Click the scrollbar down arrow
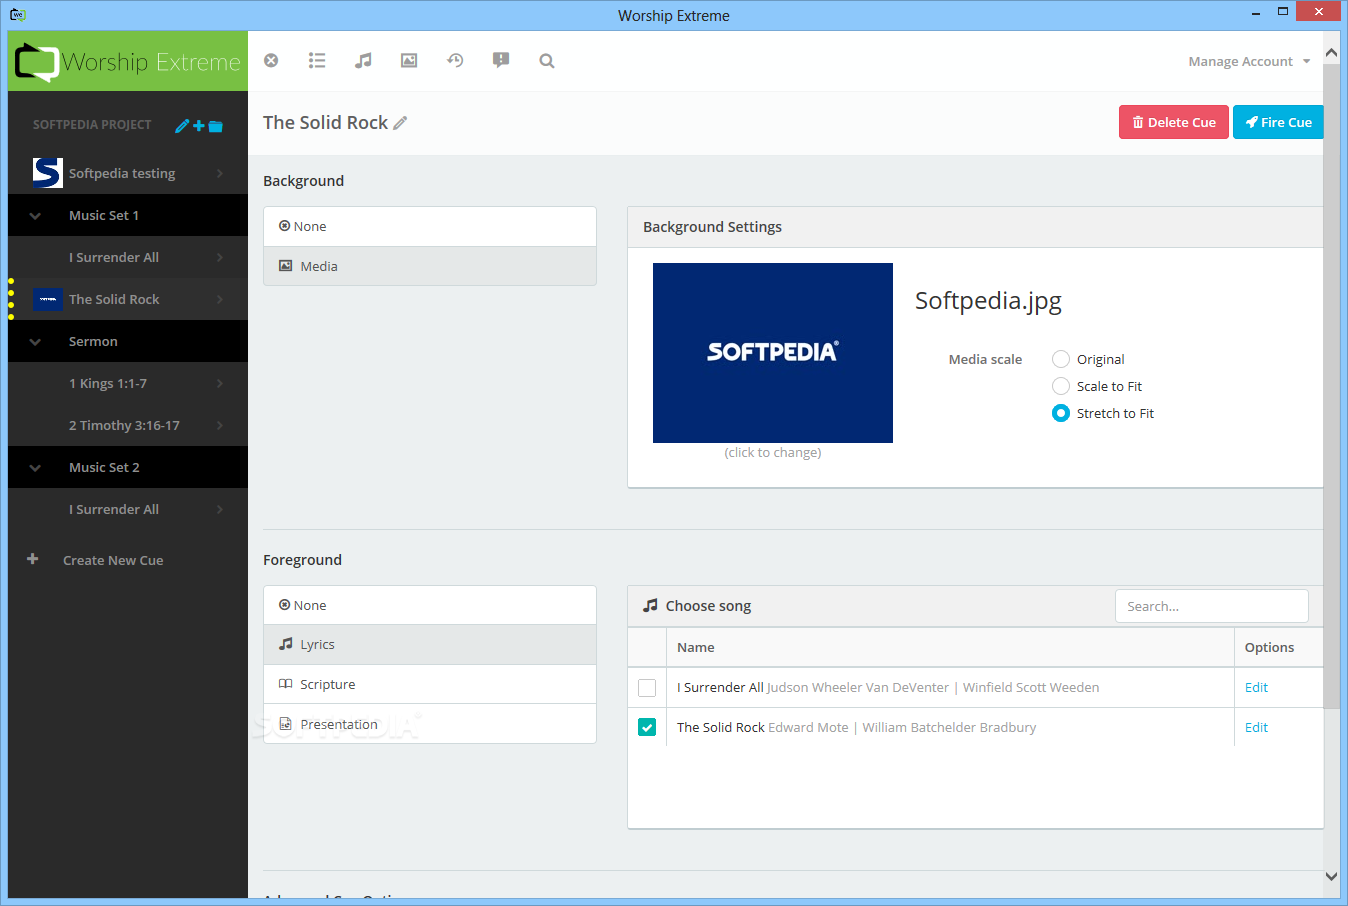Image resolution: width=1348 pixels, height=906 pixels. [1331, 876]
